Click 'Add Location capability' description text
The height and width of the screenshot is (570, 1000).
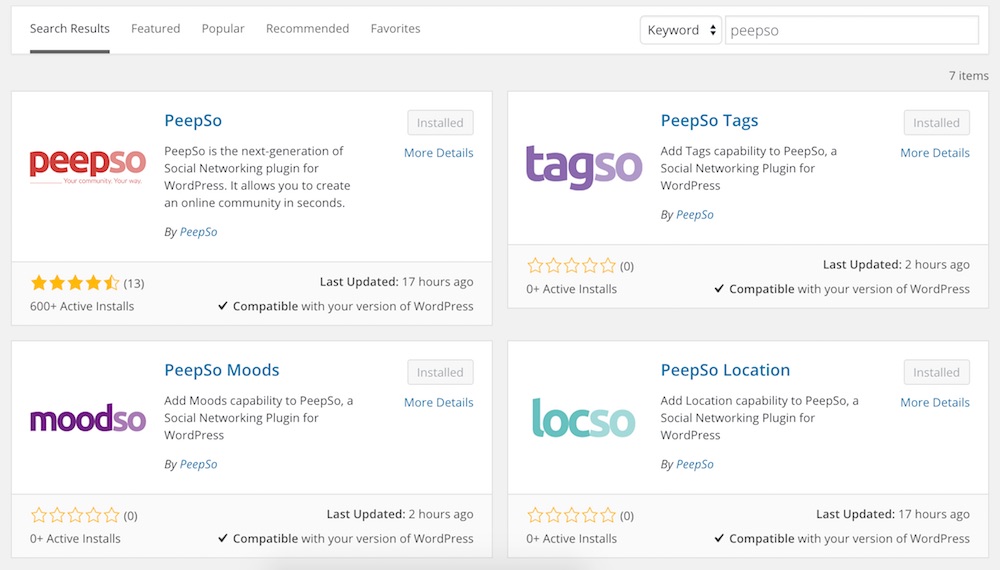(x=760, y=418)
